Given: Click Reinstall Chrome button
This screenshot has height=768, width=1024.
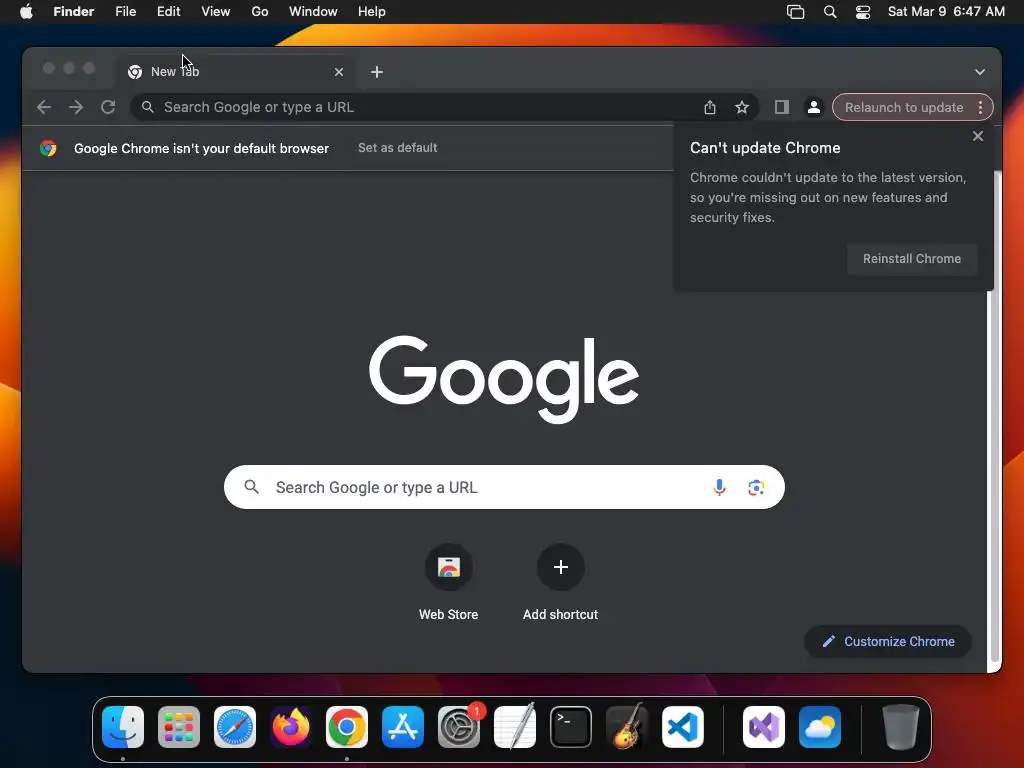Looking at the screenshot, I should tap(912, 259).
